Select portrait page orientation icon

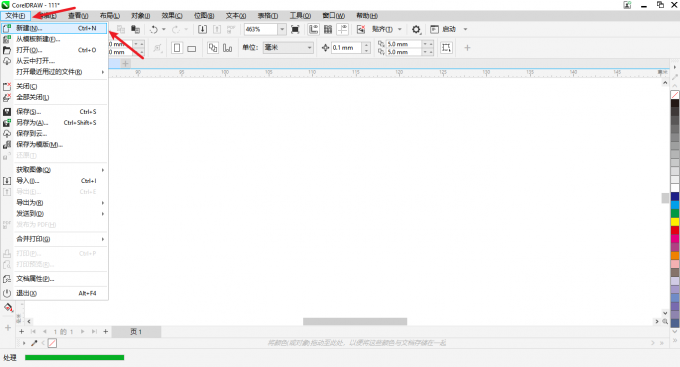tap(177, 48)
